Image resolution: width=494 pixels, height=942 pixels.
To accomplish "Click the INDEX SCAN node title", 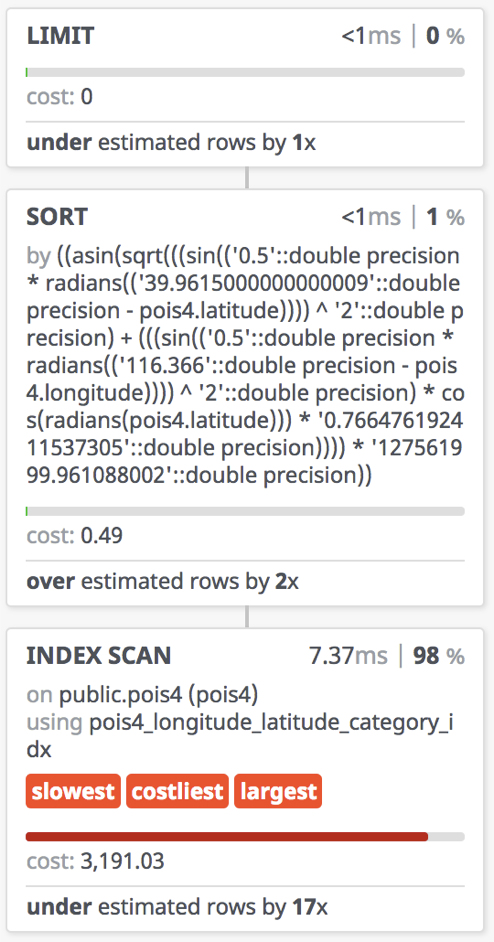I will pos(99,656).
